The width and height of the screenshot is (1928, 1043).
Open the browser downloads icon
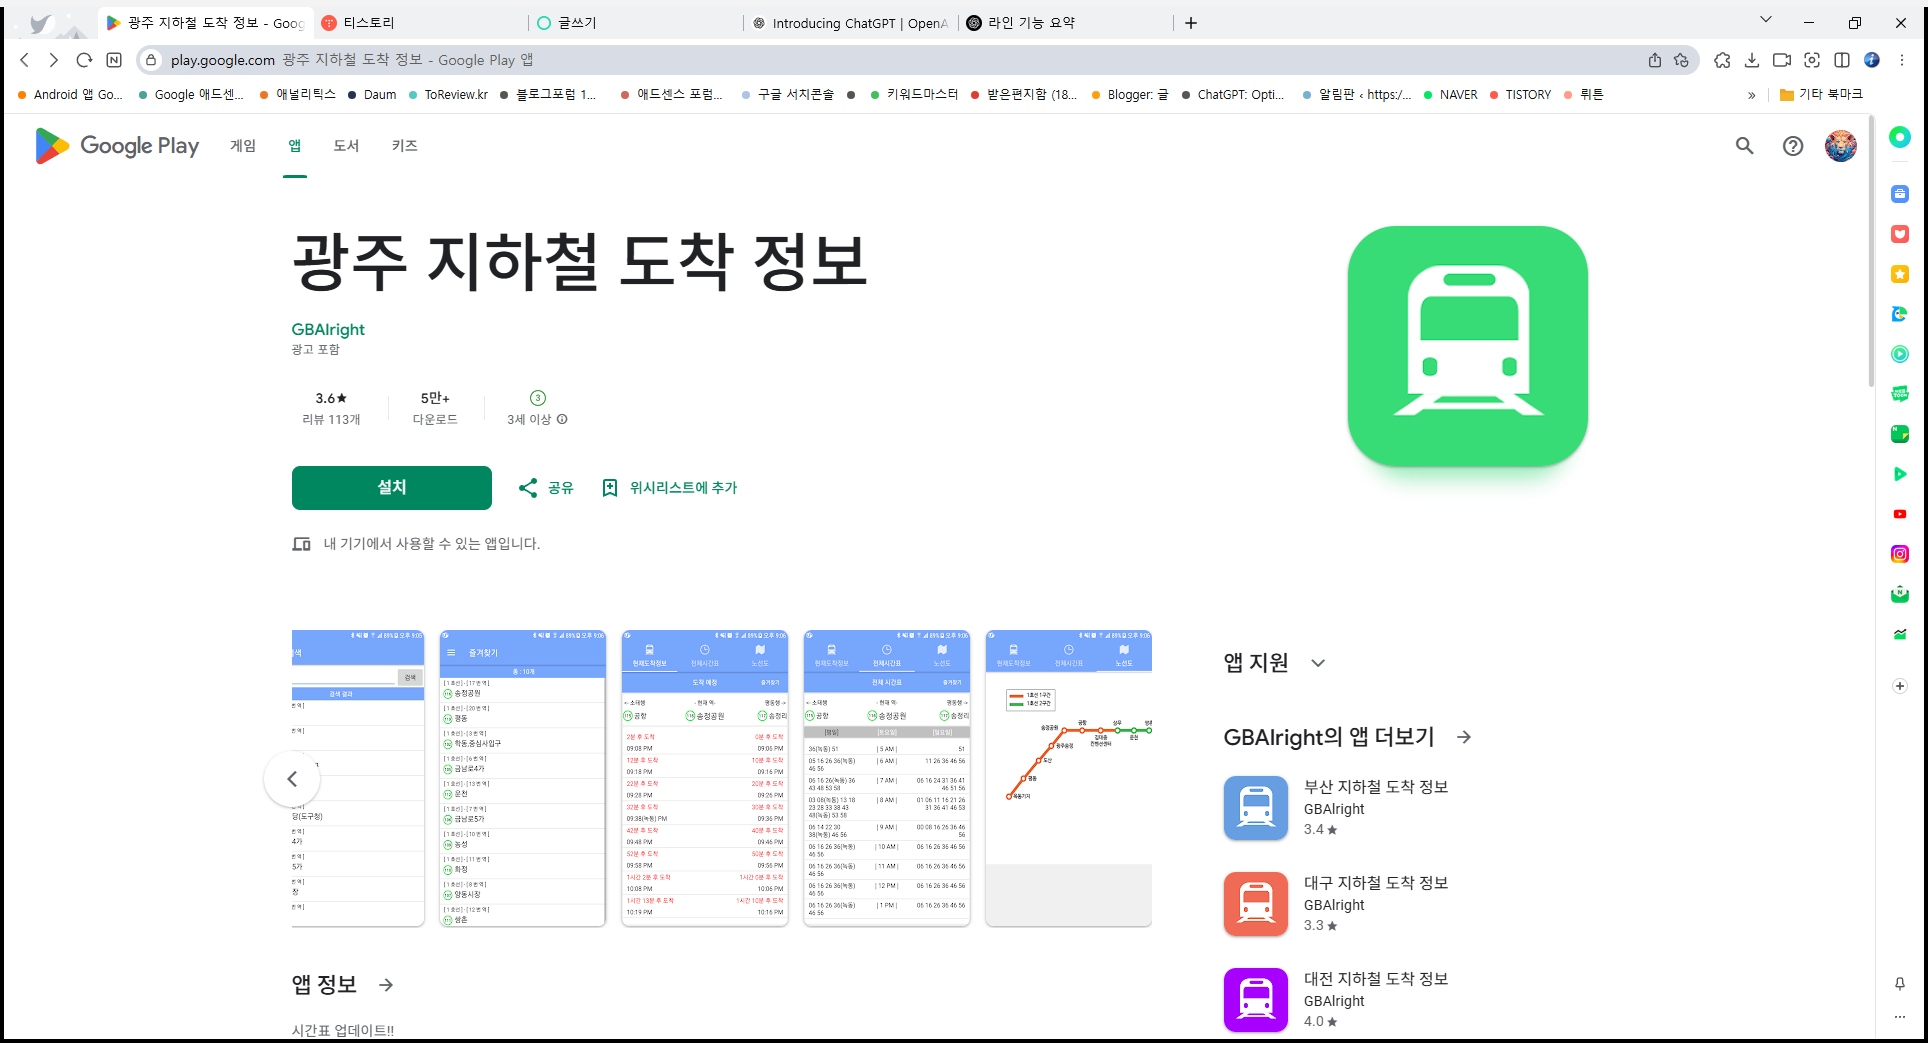[x=1752, y=60]
